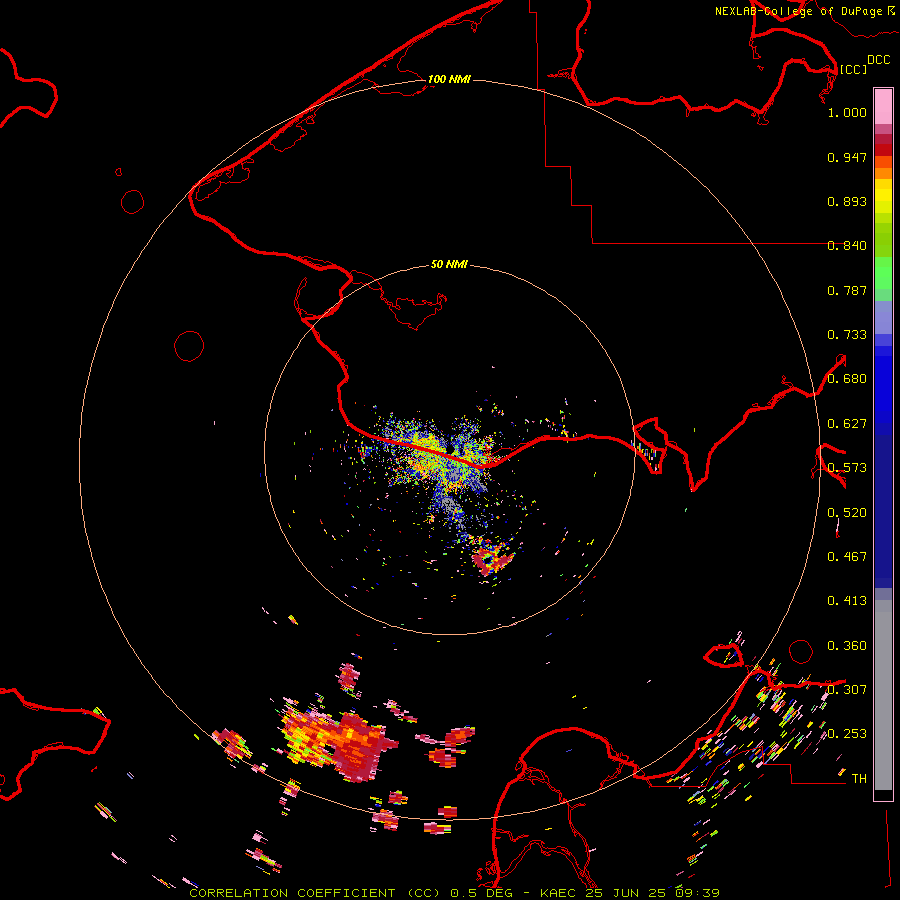Click the 100 NMI range ring label

pyautogui.click(x=449, y=79)
